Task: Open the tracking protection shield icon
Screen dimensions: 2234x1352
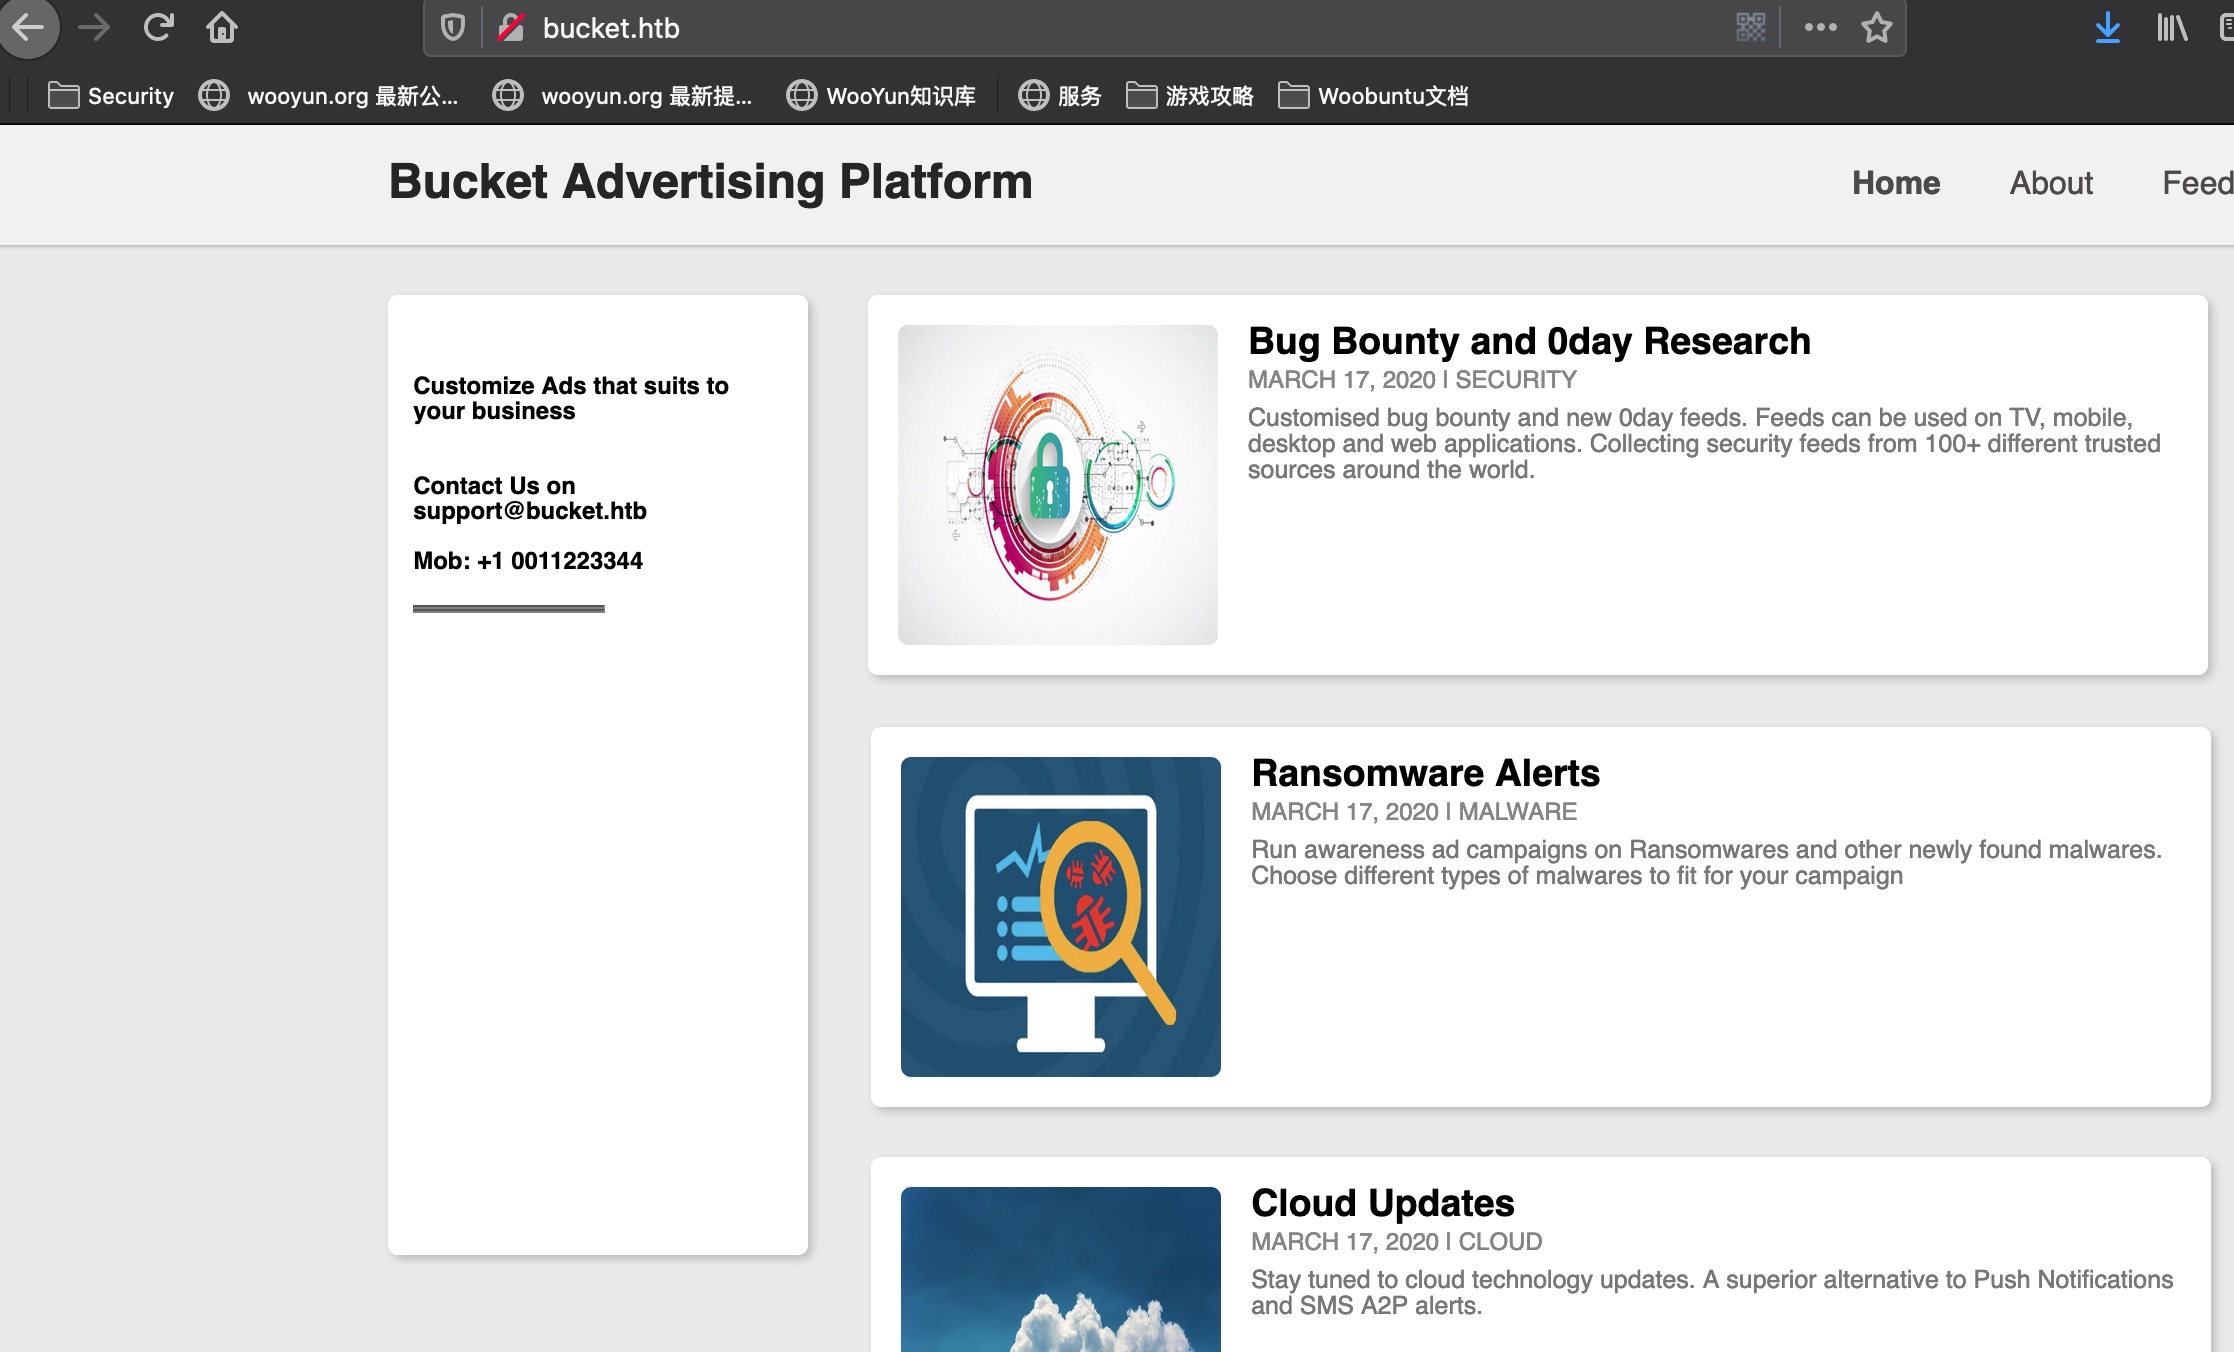Action: 453,27
